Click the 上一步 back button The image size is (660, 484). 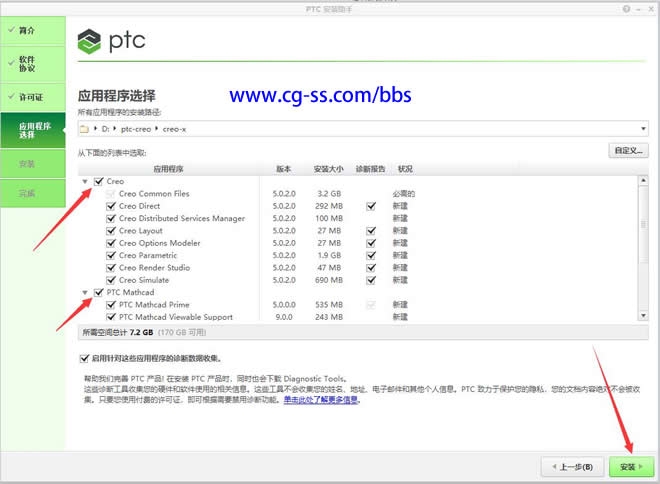click(x=572, y=467)
